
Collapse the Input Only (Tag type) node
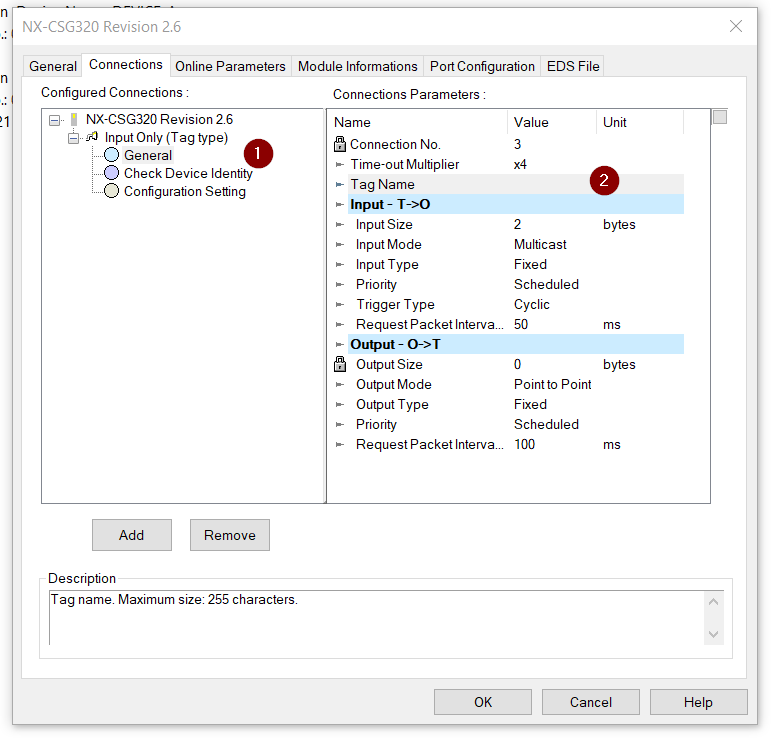click(73, 138)
